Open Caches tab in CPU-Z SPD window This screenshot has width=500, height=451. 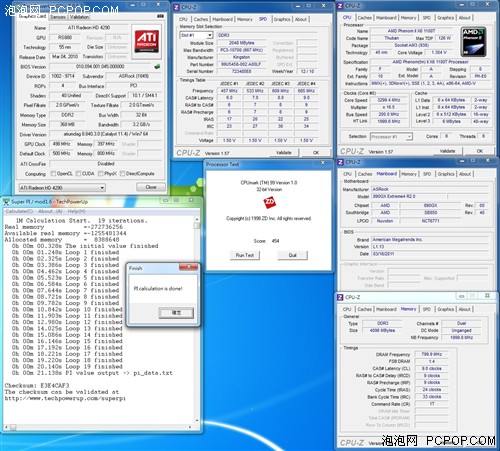(201, 19)
